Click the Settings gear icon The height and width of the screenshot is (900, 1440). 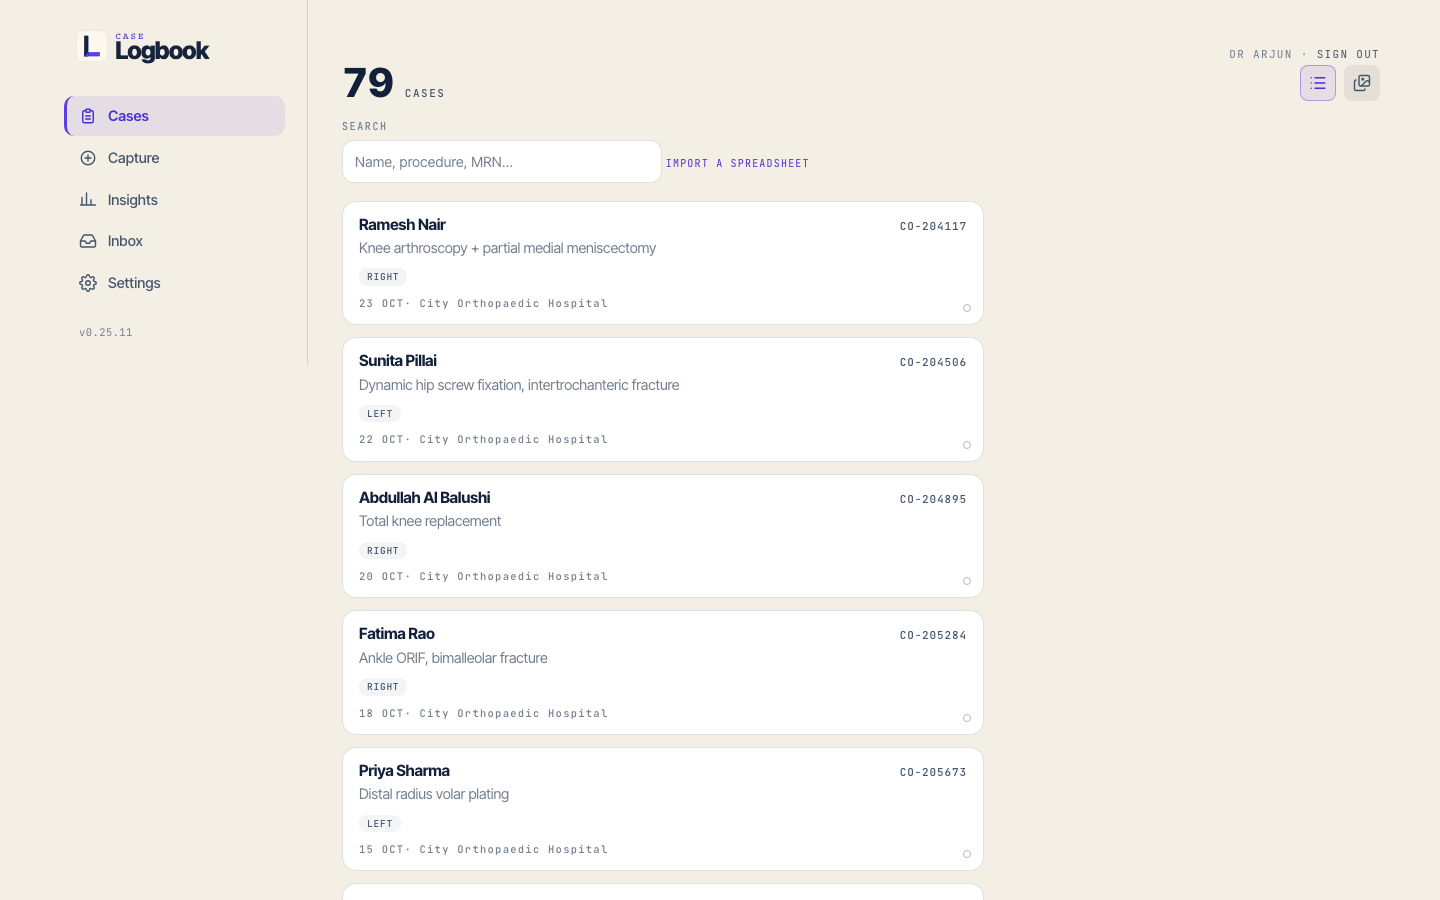point(88,283)
